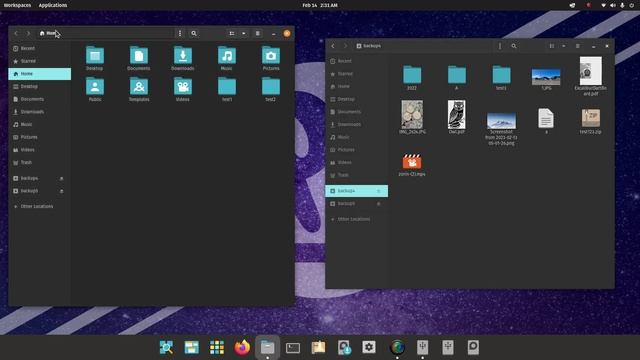Select Starred in Home window sidebar
The height and width of the screenshot is (360, 640).
pos(40,61)
